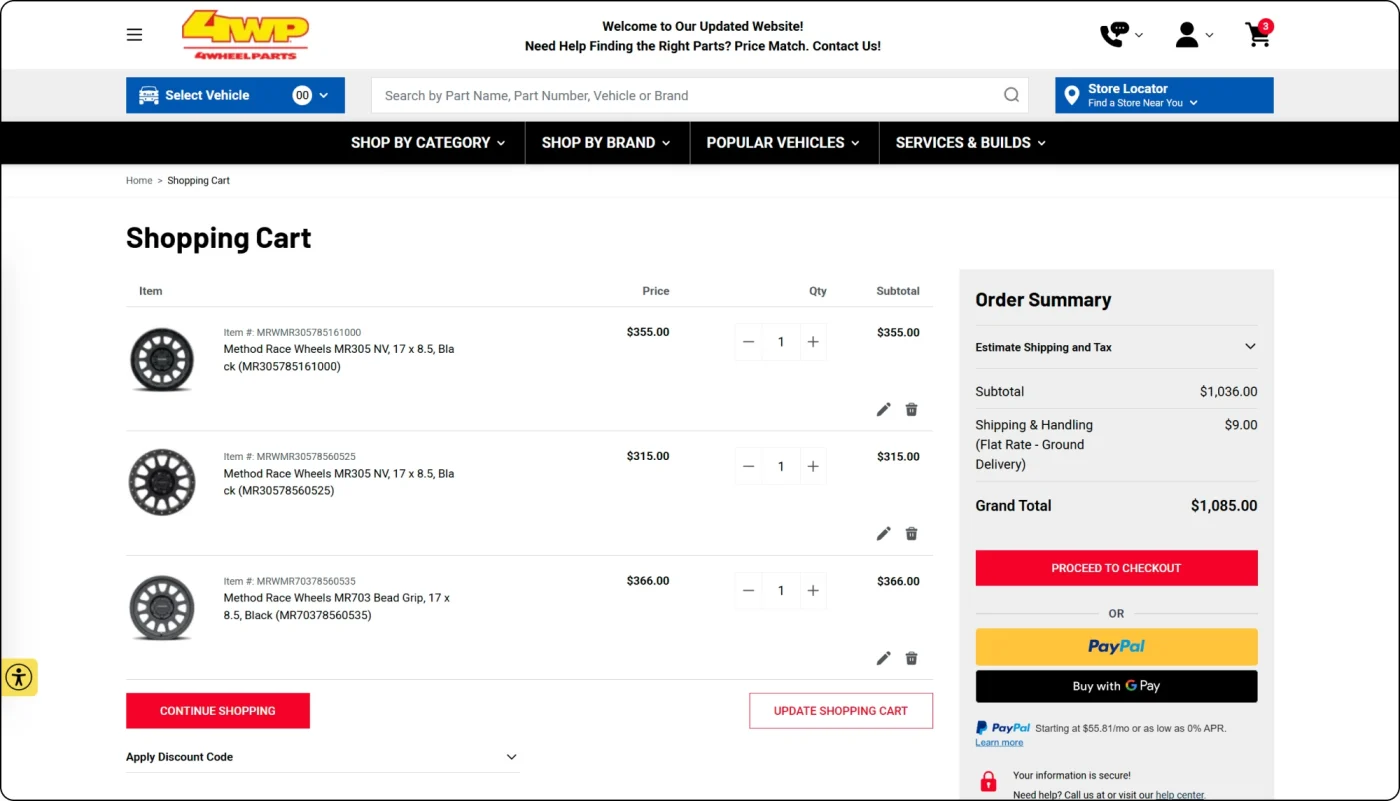Click the MR703 Bead Grip product title
1400x801 pixels.
pyautogui.click(x=337, y=607)
